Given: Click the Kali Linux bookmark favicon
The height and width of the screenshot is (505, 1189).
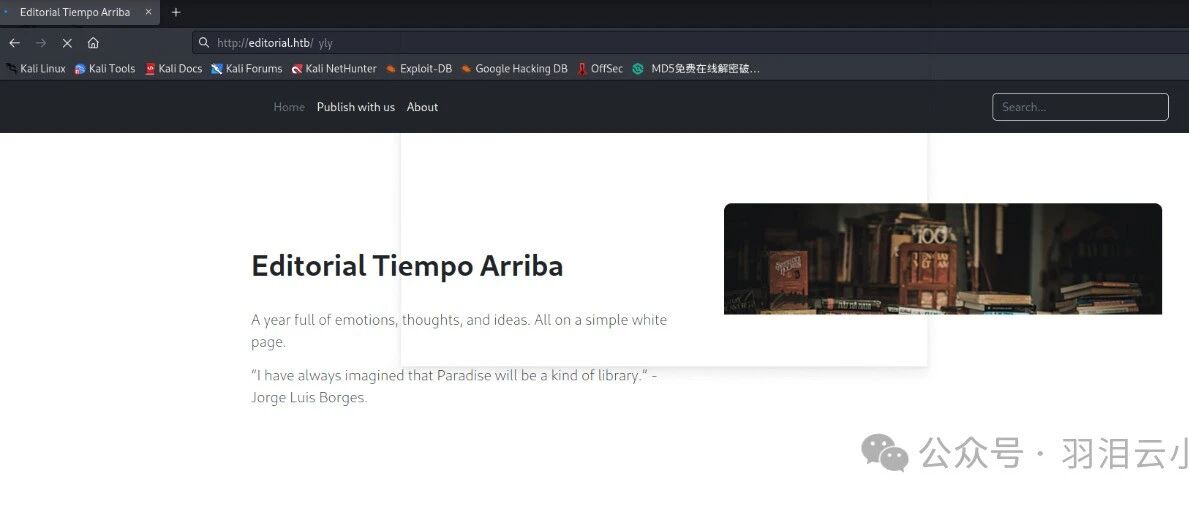Looking at the screenshot, I should pyautogui.click(x=11, y=68).
